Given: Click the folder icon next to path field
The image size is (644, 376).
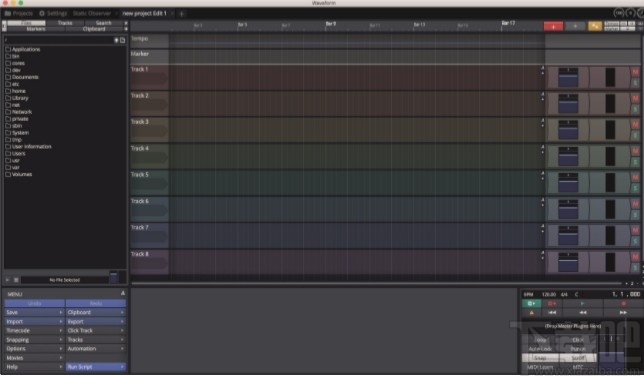Looking at the screenshot, I should 122,40.
